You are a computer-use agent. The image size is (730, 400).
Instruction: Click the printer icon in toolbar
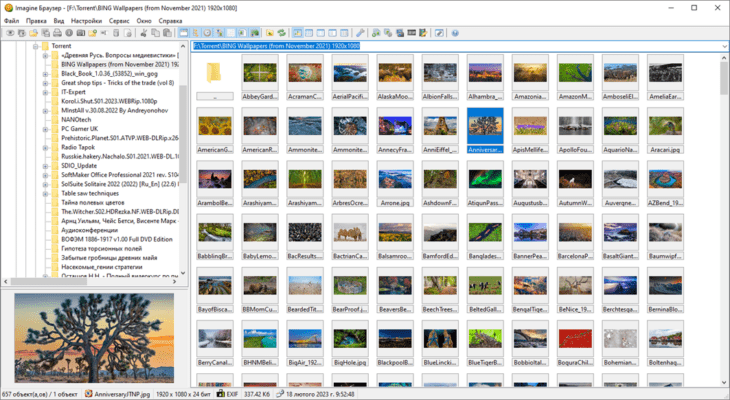point(57,33)
